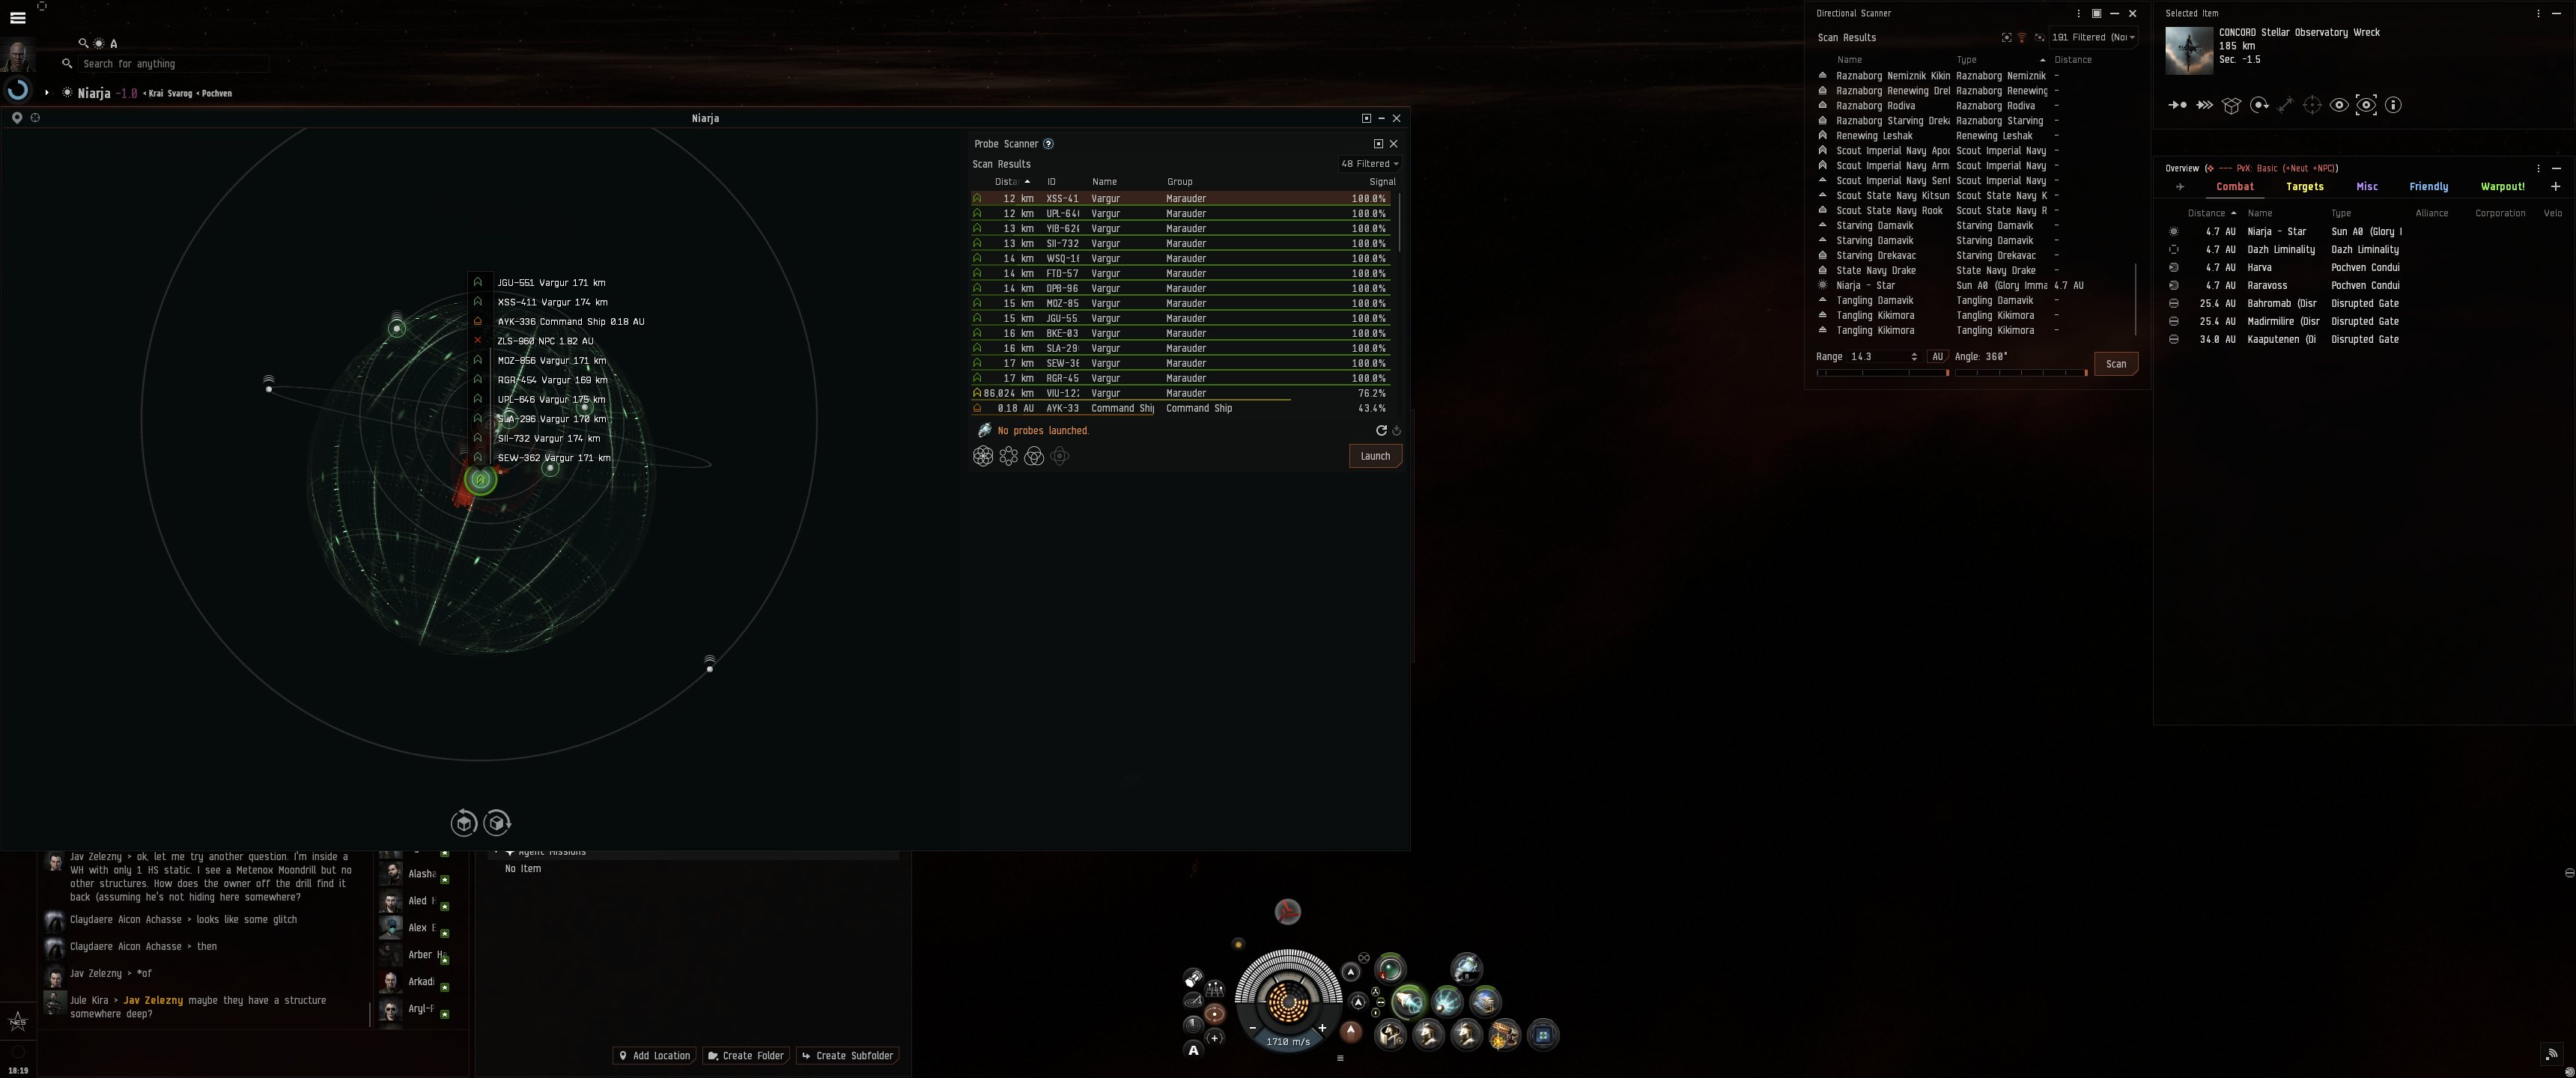Viewport: 2576px width, 1078px height.
Task: Open the tactical overlay grid icon
Action: pos(1215,989)
